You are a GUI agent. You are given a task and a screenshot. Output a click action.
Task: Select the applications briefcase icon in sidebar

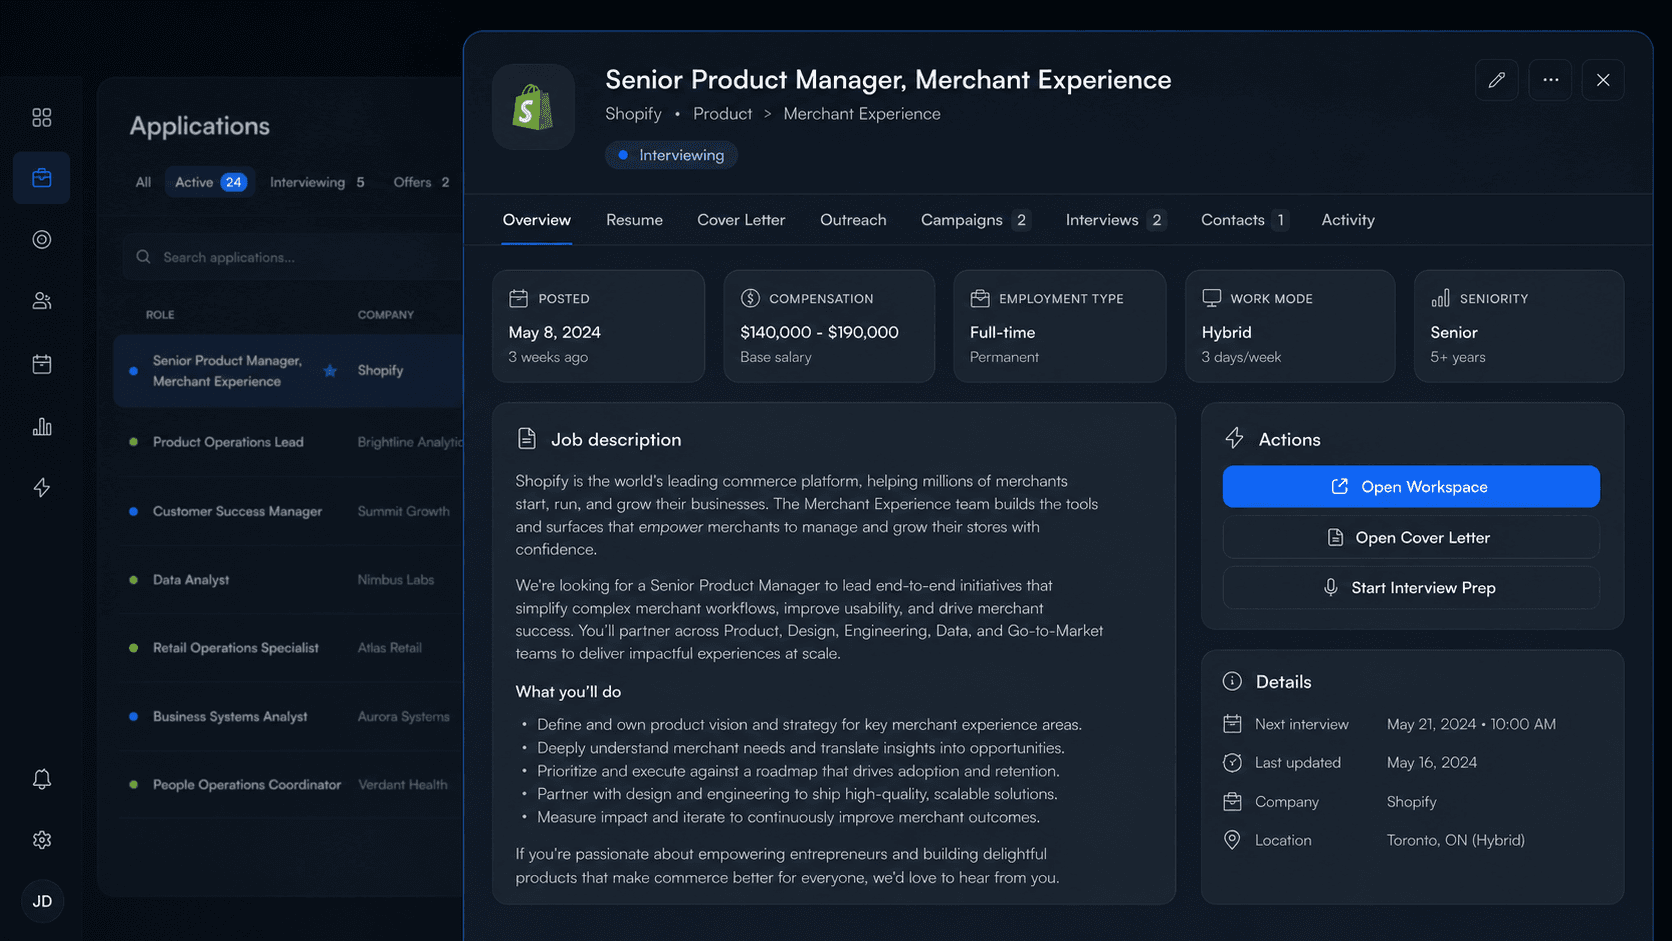tap(42, 178)
